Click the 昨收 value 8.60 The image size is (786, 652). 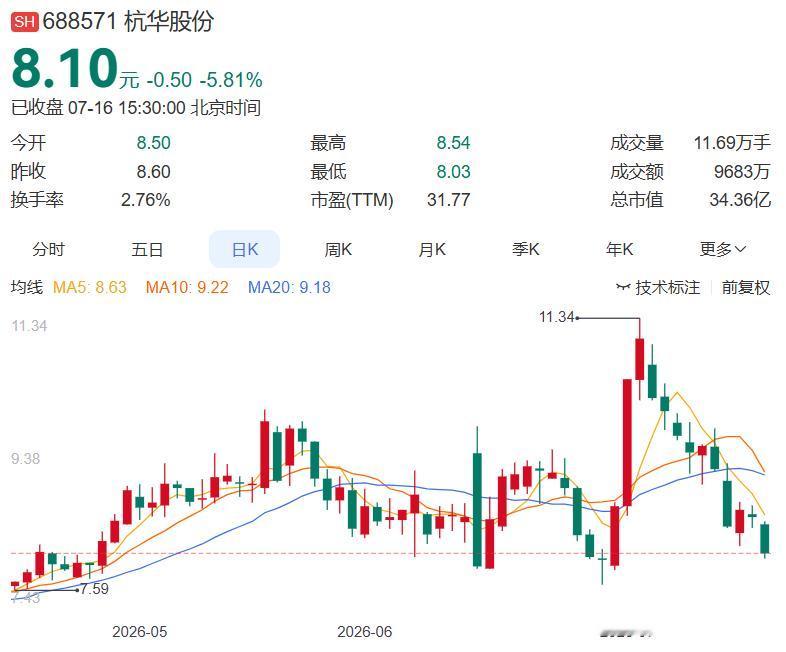153,171
